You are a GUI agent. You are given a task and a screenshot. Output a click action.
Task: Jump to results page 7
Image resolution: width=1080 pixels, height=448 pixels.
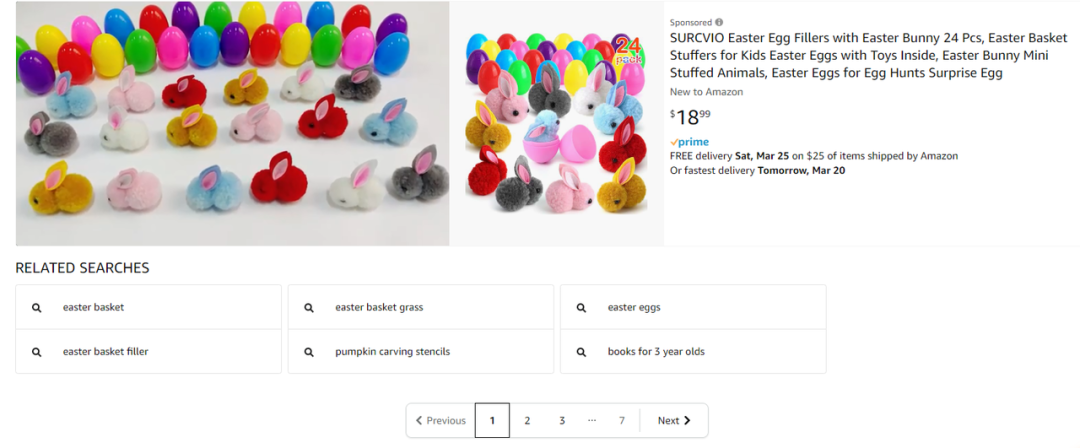(622, 421)
